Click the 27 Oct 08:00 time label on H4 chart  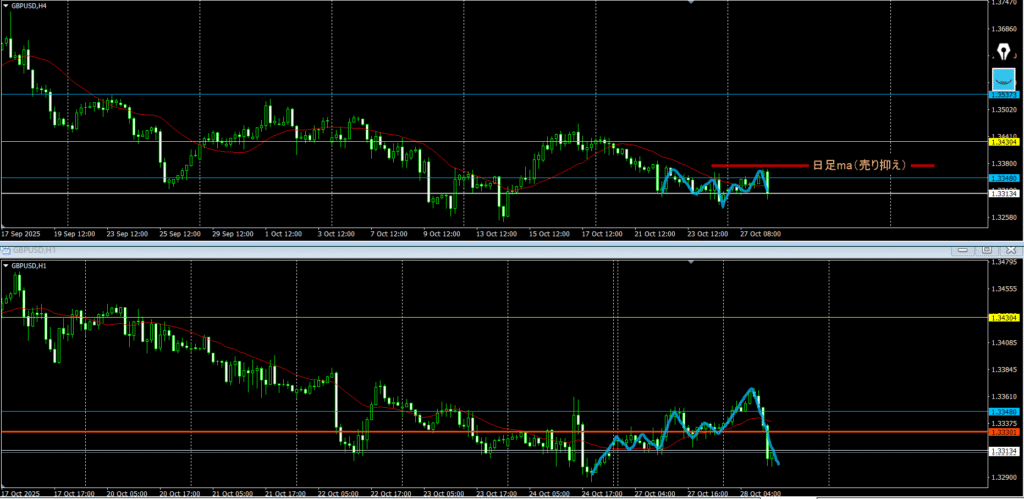click(759, 233)
